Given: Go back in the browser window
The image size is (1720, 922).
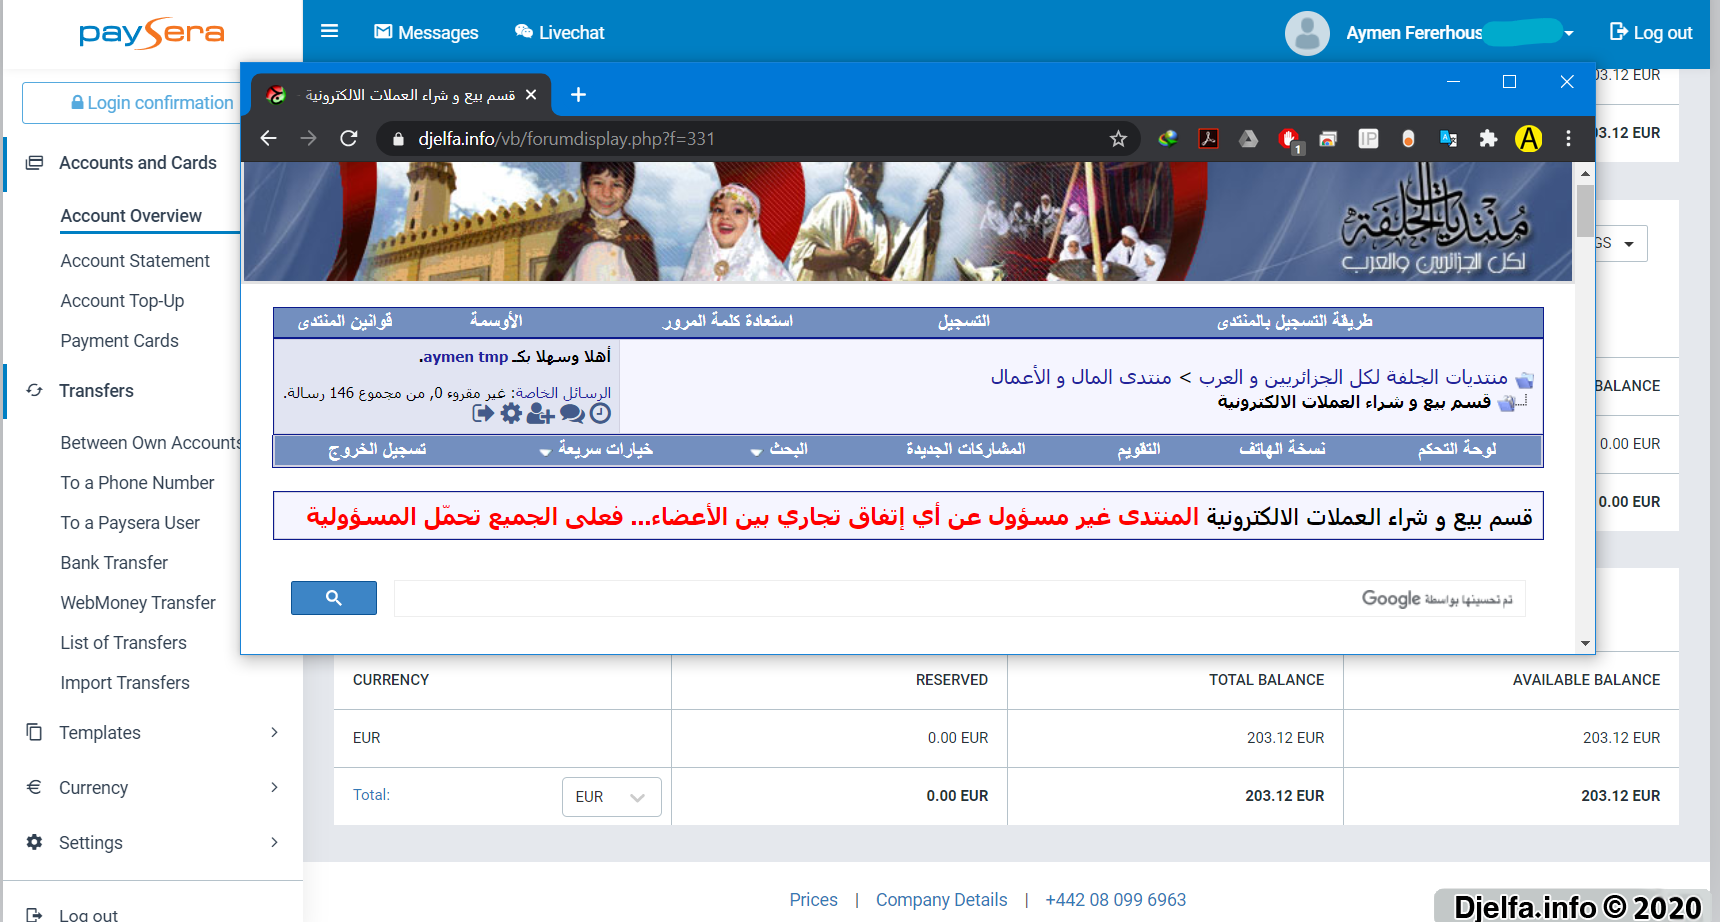Looking at the screenshot, I should coord(268,139).
